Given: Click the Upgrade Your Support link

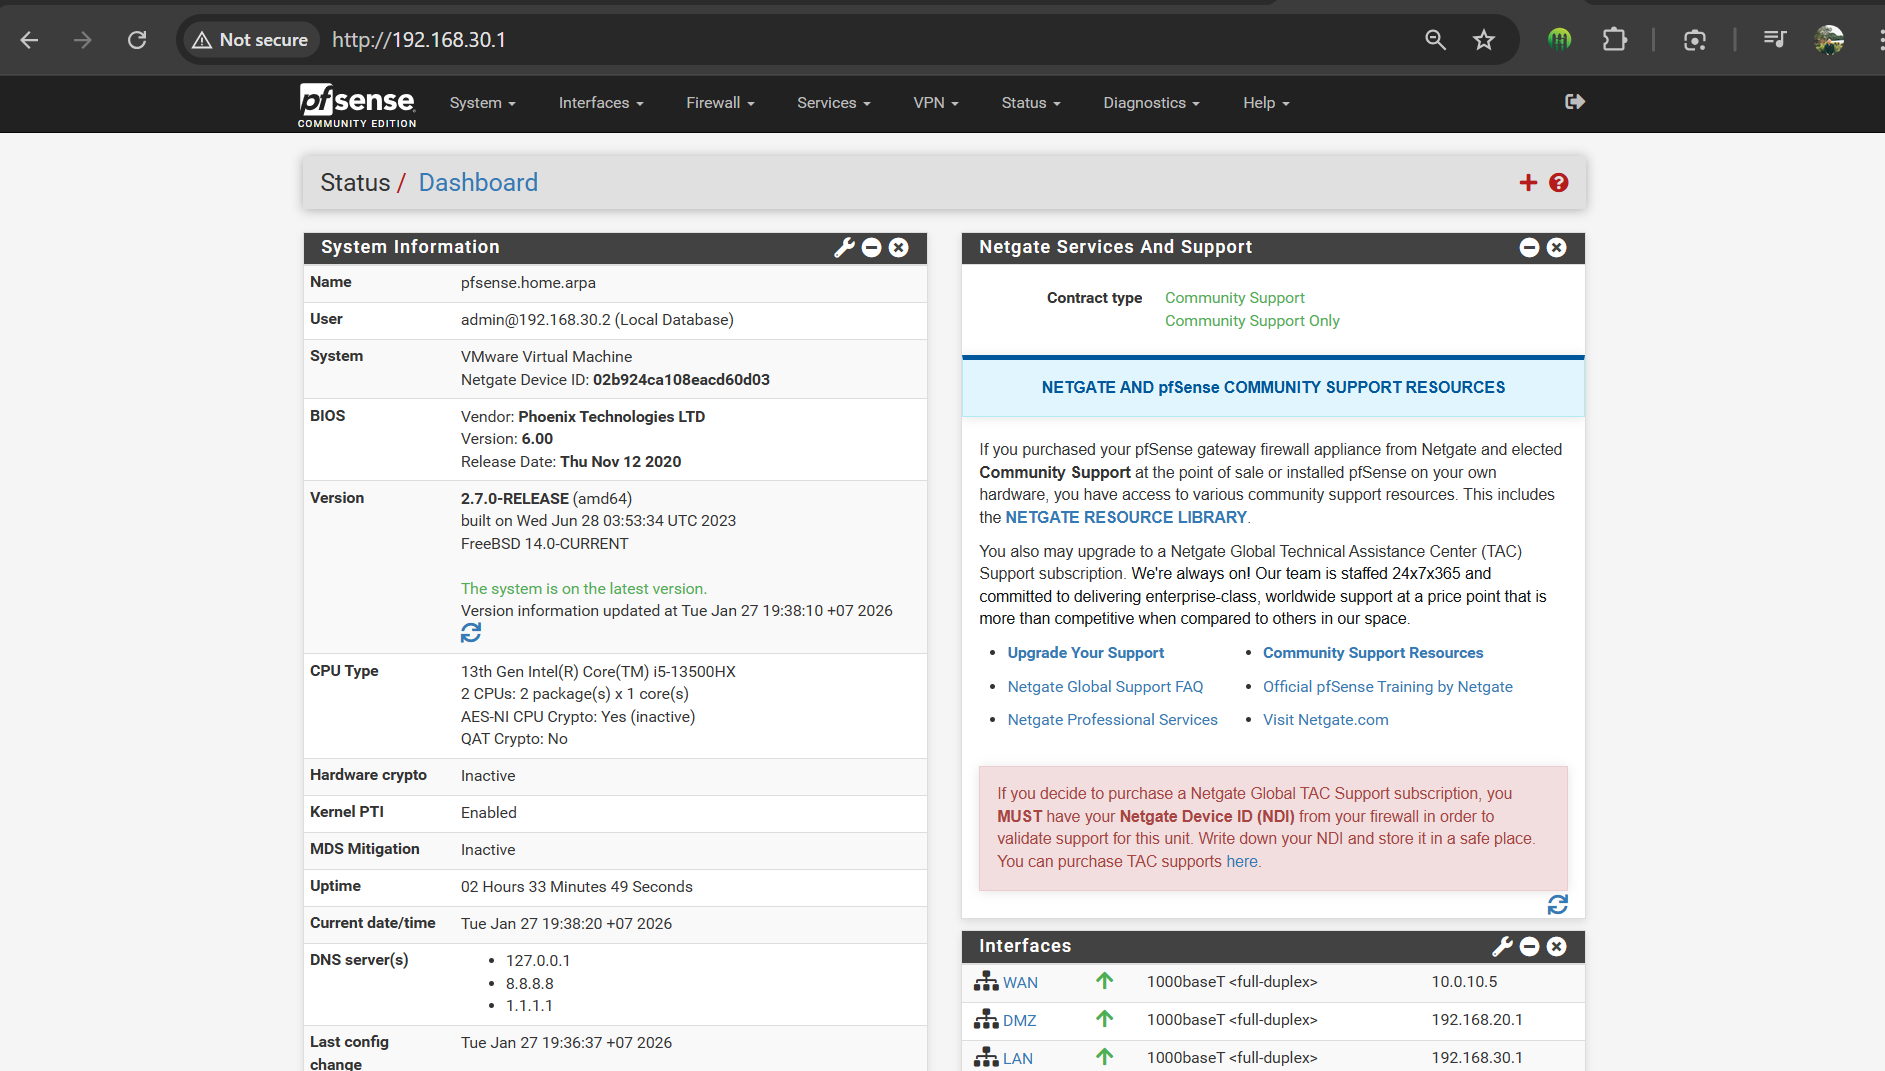Looking at the screenshot, I should pos(1085,653).
